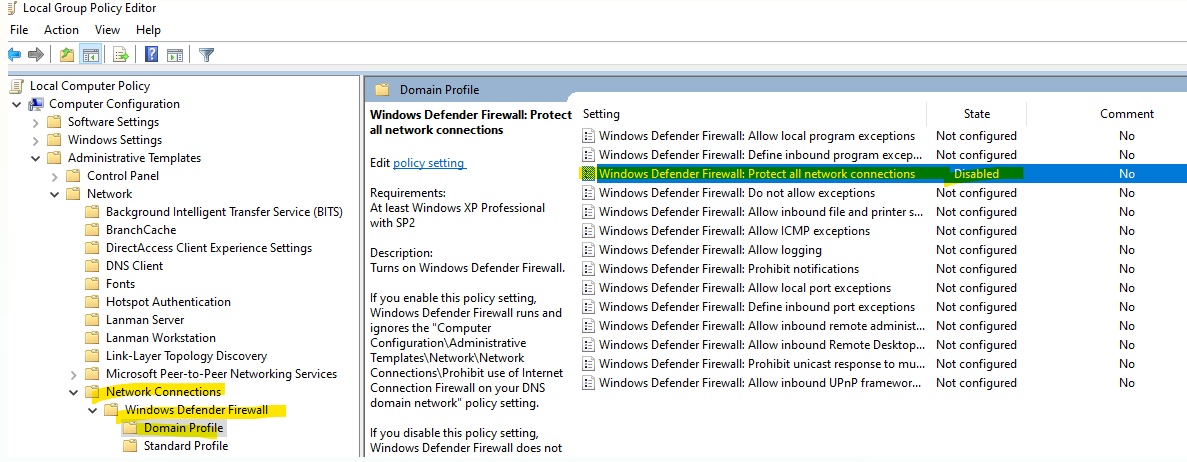
Task: Click the folder icon next to Fonts
Action: coord(92,284)
